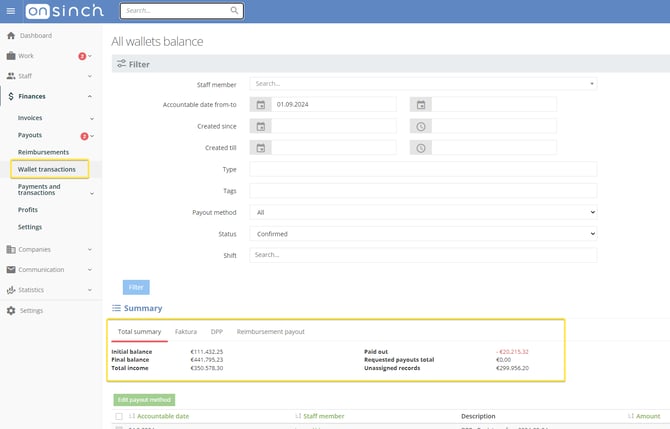This screenshot has height=429, width=670.
Task: Open Wallet transactions in sidebar
Action: pos(47,169)
